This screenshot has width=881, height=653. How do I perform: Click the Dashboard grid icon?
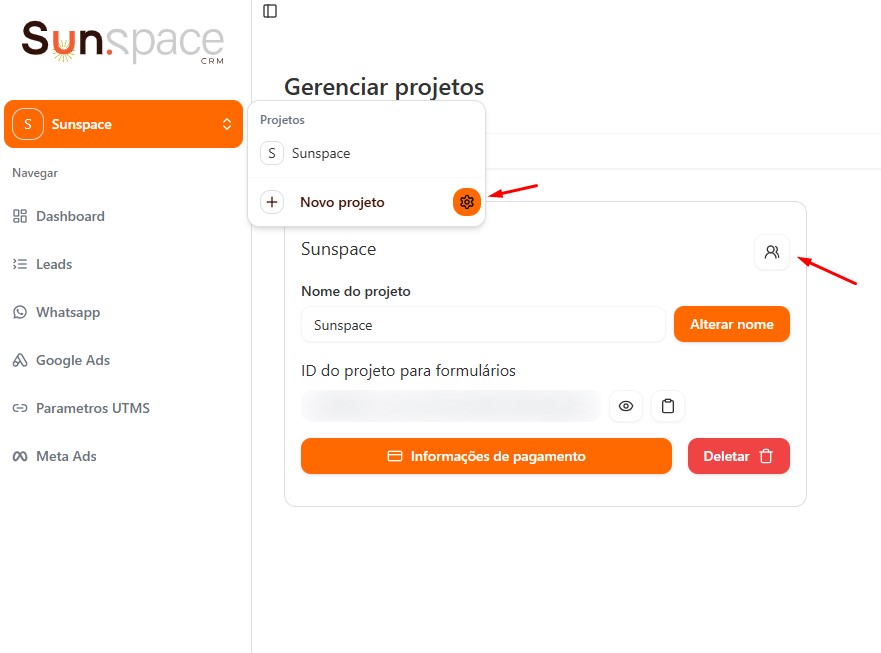click(x=20, y=216)
